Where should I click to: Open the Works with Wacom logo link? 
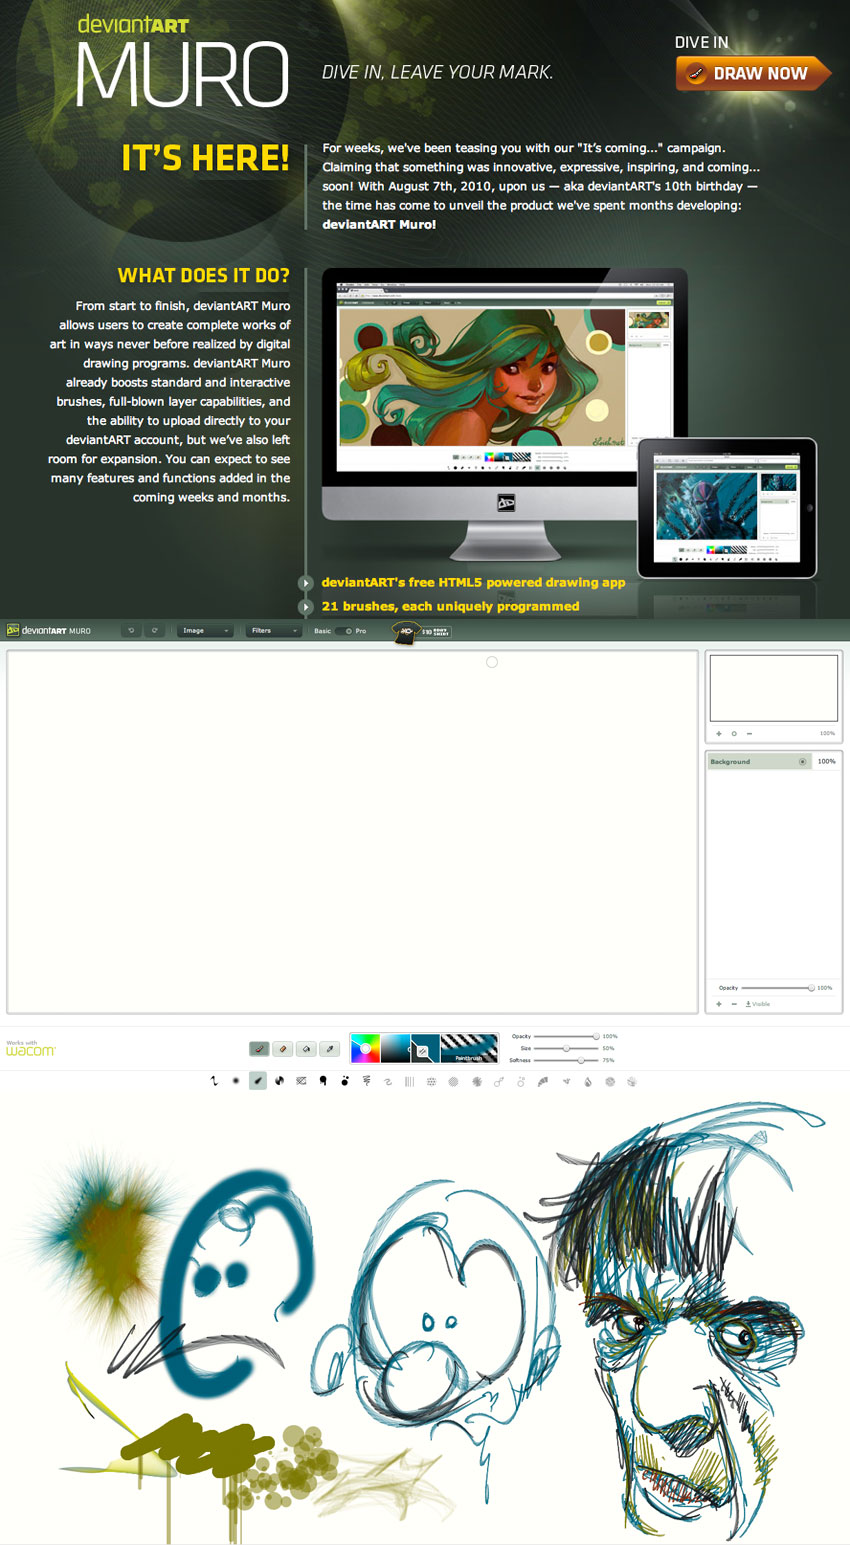(30, 1049)
